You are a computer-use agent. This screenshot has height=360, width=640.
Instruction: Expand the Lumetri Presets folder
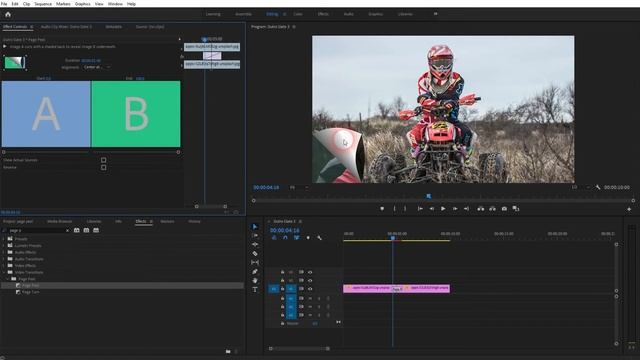pyautogui.click(x=4, y=246)
